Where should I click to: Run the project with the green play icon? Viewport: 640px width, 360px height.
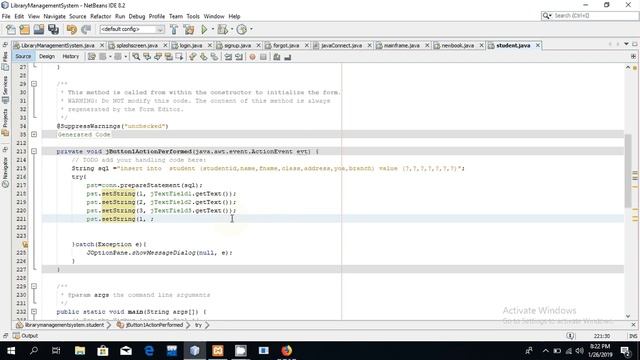pos(204,29)
